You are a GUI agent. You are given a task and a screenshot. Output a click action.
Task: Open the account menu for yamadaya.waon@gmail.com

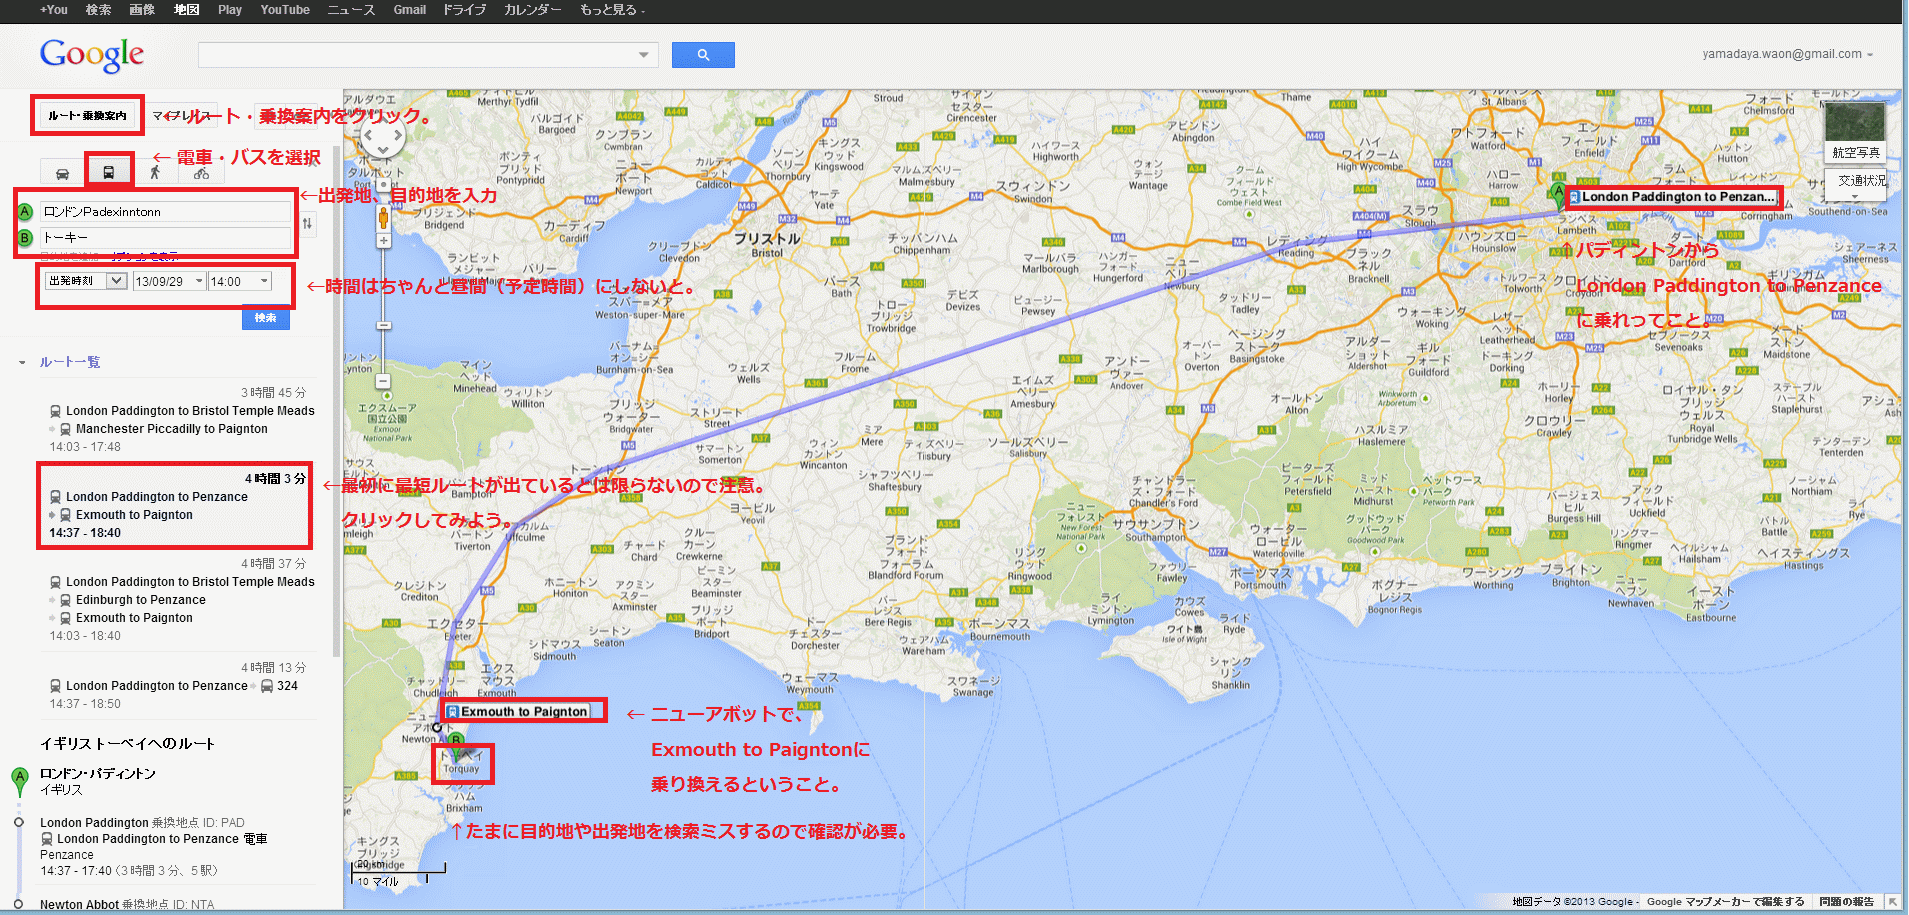pyautogui.click(x=1788, y=54)
